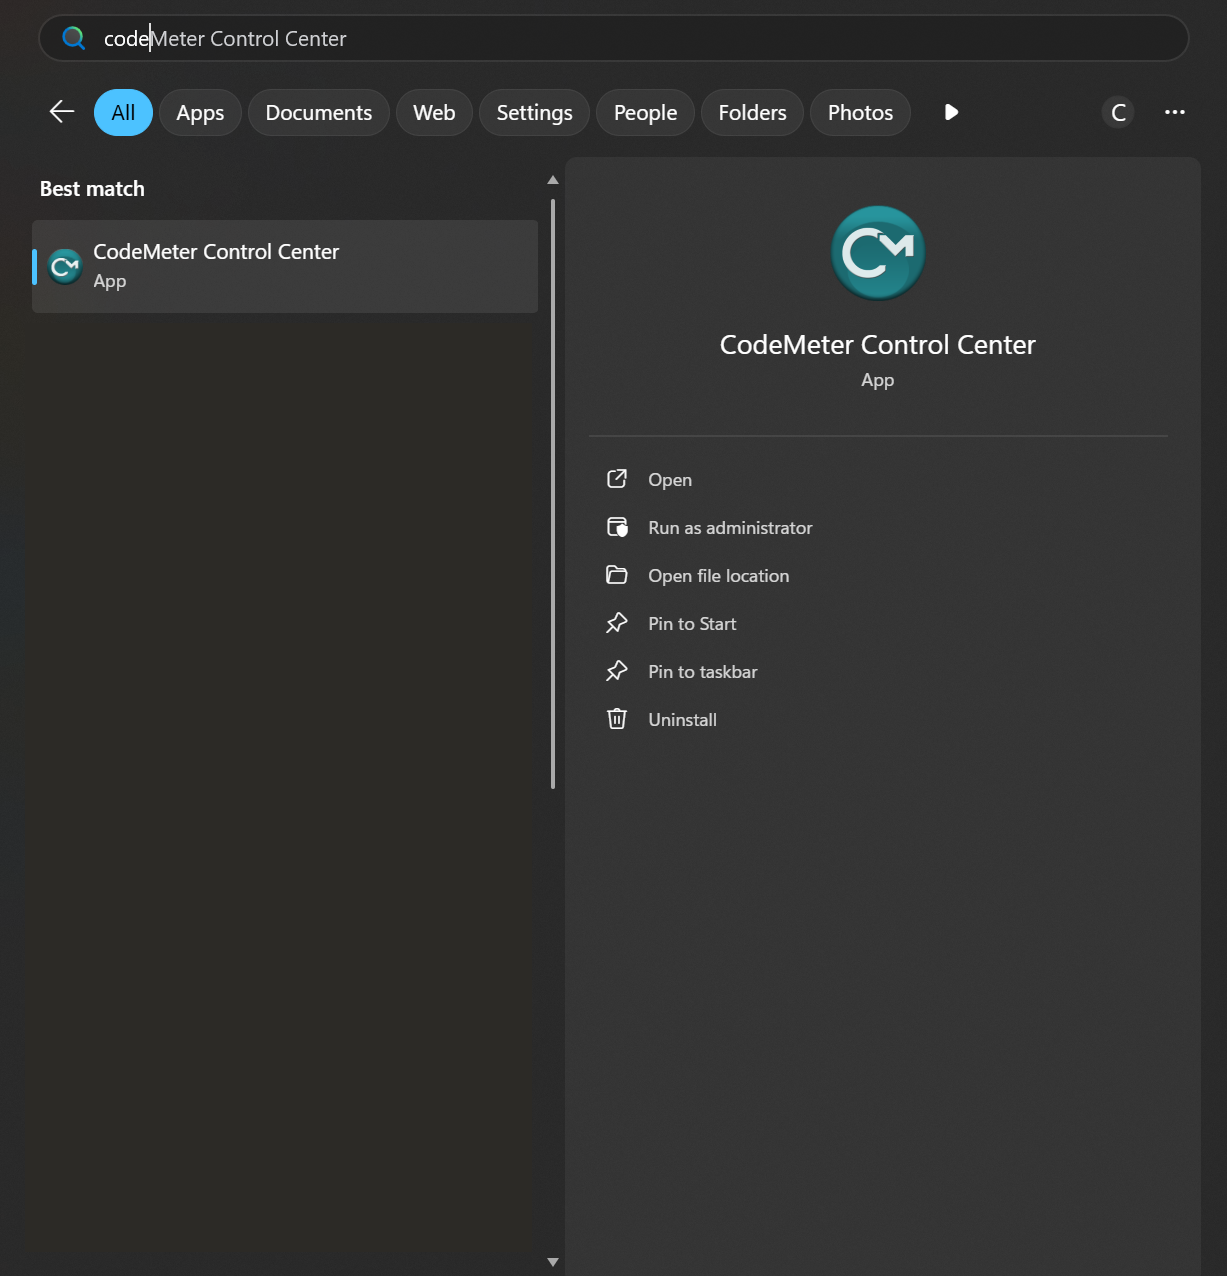Screen dimensions: 1227x1276
Task: Choose Run as administrator
Action: click(730, 528)
